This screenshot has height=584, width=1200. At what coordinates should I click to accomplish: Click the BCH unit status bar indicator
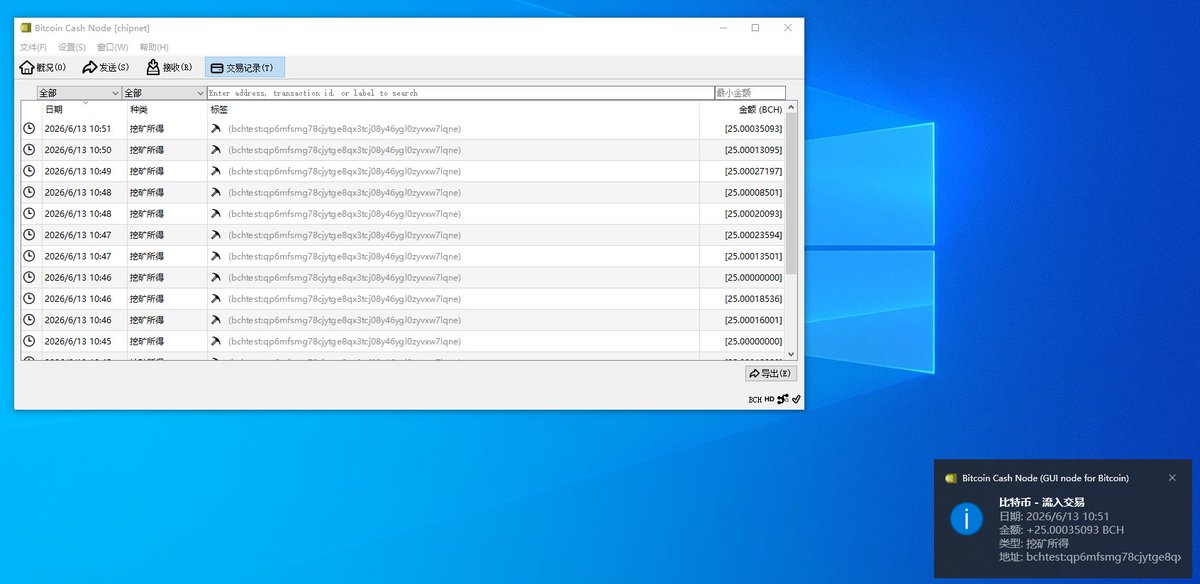pos(755,399)
